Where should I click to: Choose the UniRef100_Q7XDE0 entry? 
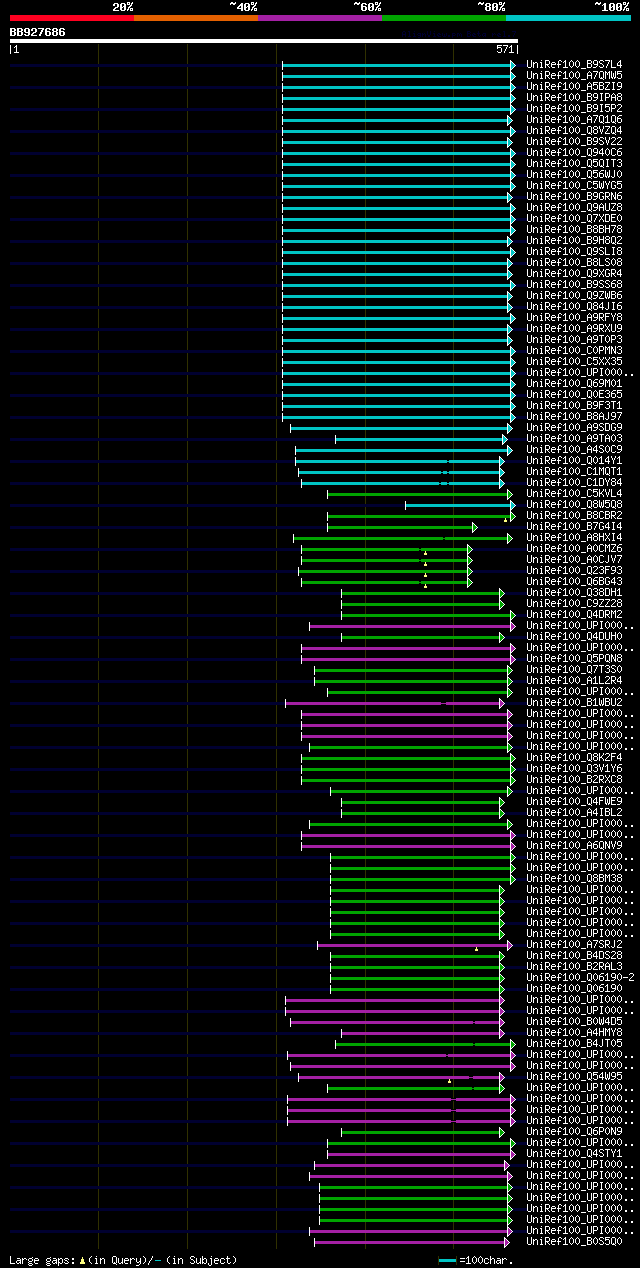[x=574, y=218]
